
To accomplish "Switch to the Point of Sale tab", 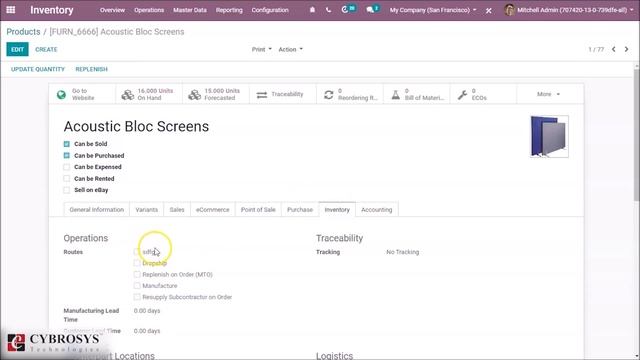I will [x=258, y=209].
